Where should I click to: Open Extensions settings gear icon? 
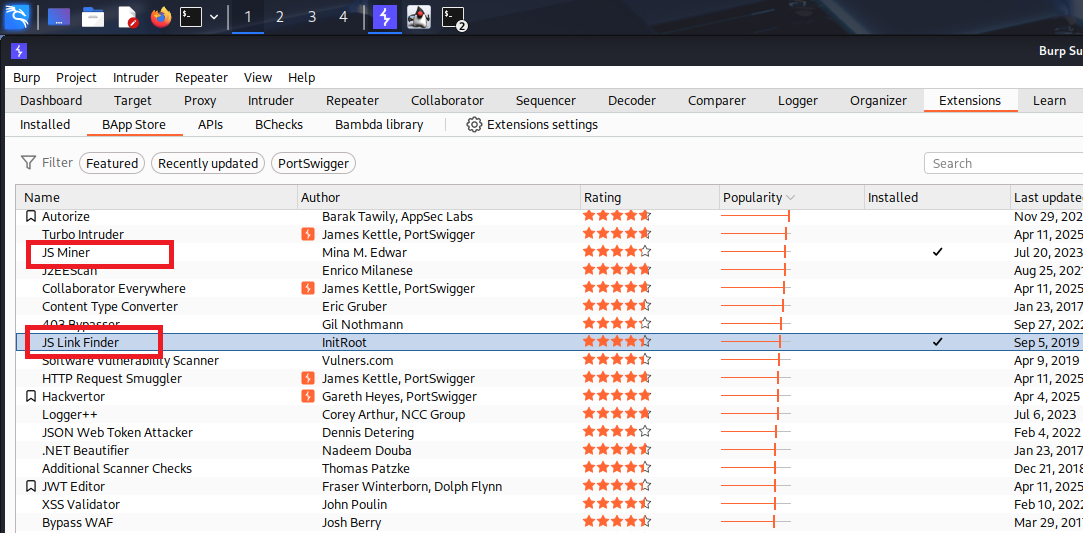tap(474, 125)
